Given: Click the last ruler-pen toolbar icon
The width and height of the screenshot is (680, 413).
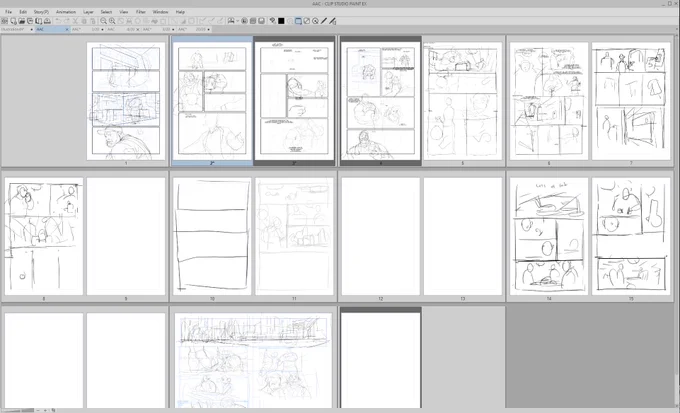Looking at the screenshot, I should click(x=333, y=21).
